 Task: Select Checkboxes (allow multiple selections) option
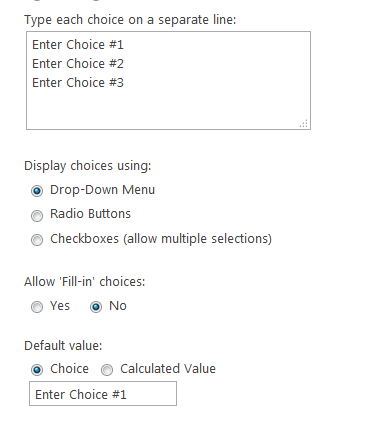coord(37,240)
